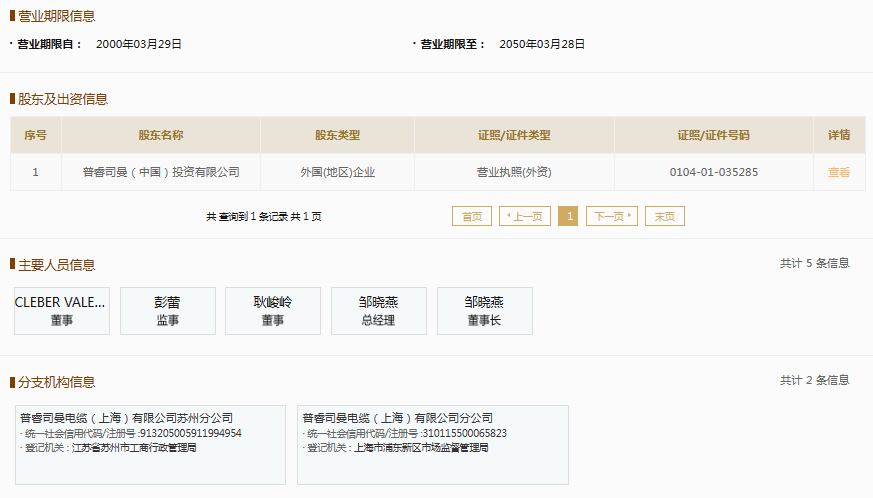Open the 苏州分公司 branch card
Screen dimensions: 873x498
pos(150,445)
